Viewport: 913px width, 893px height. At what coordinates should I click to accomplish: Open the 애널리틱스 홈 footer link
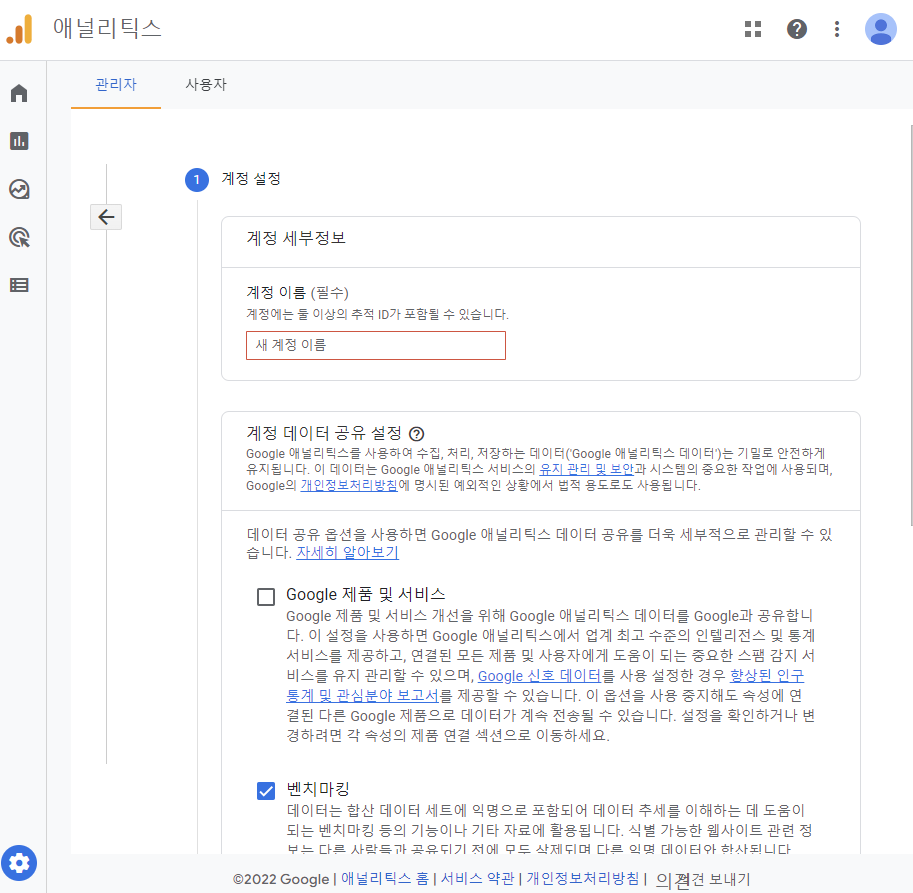coord(384,878)
